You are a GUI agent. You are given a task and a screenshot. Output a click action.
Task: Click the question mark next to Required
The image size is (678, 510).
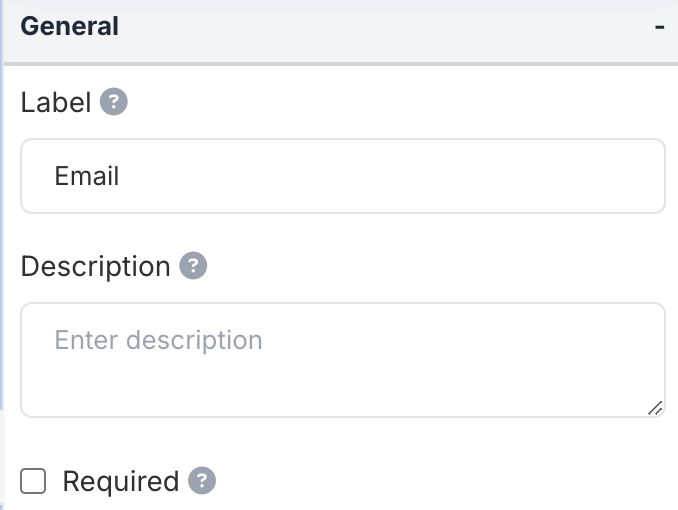point(202,481)
